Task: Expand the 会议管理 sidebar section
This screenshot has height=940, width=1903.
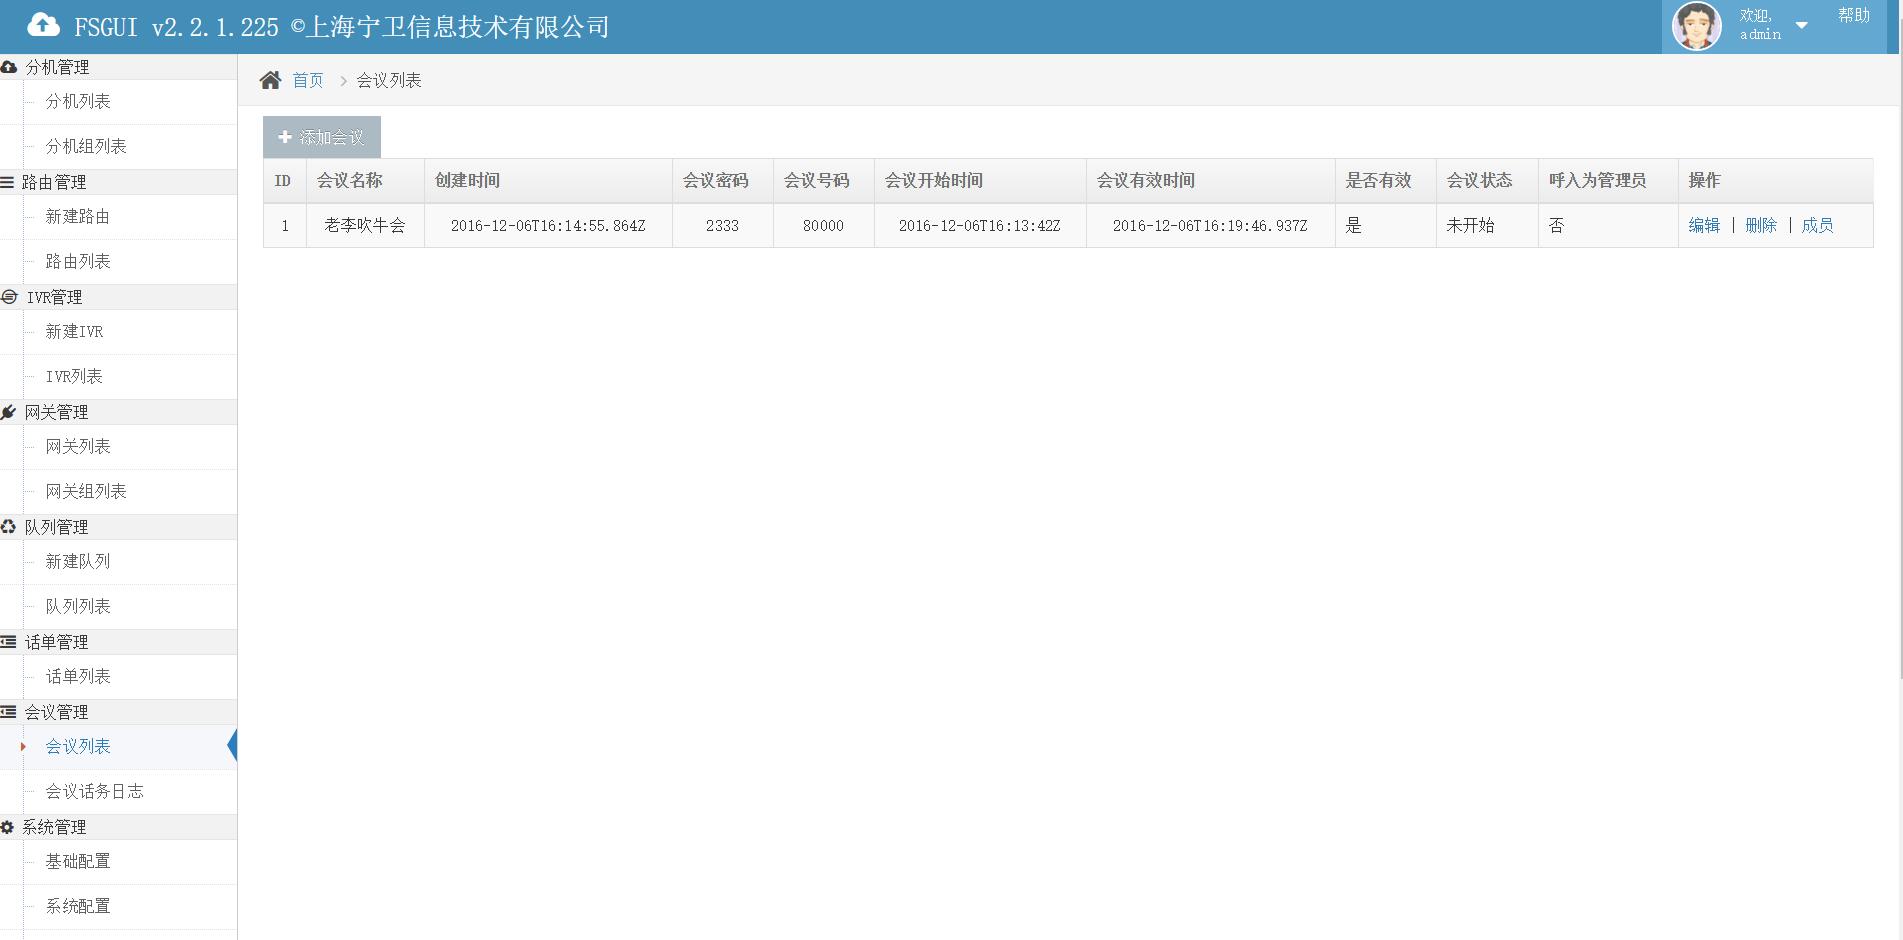Action: pyautogui.click(x=56, y=712)
